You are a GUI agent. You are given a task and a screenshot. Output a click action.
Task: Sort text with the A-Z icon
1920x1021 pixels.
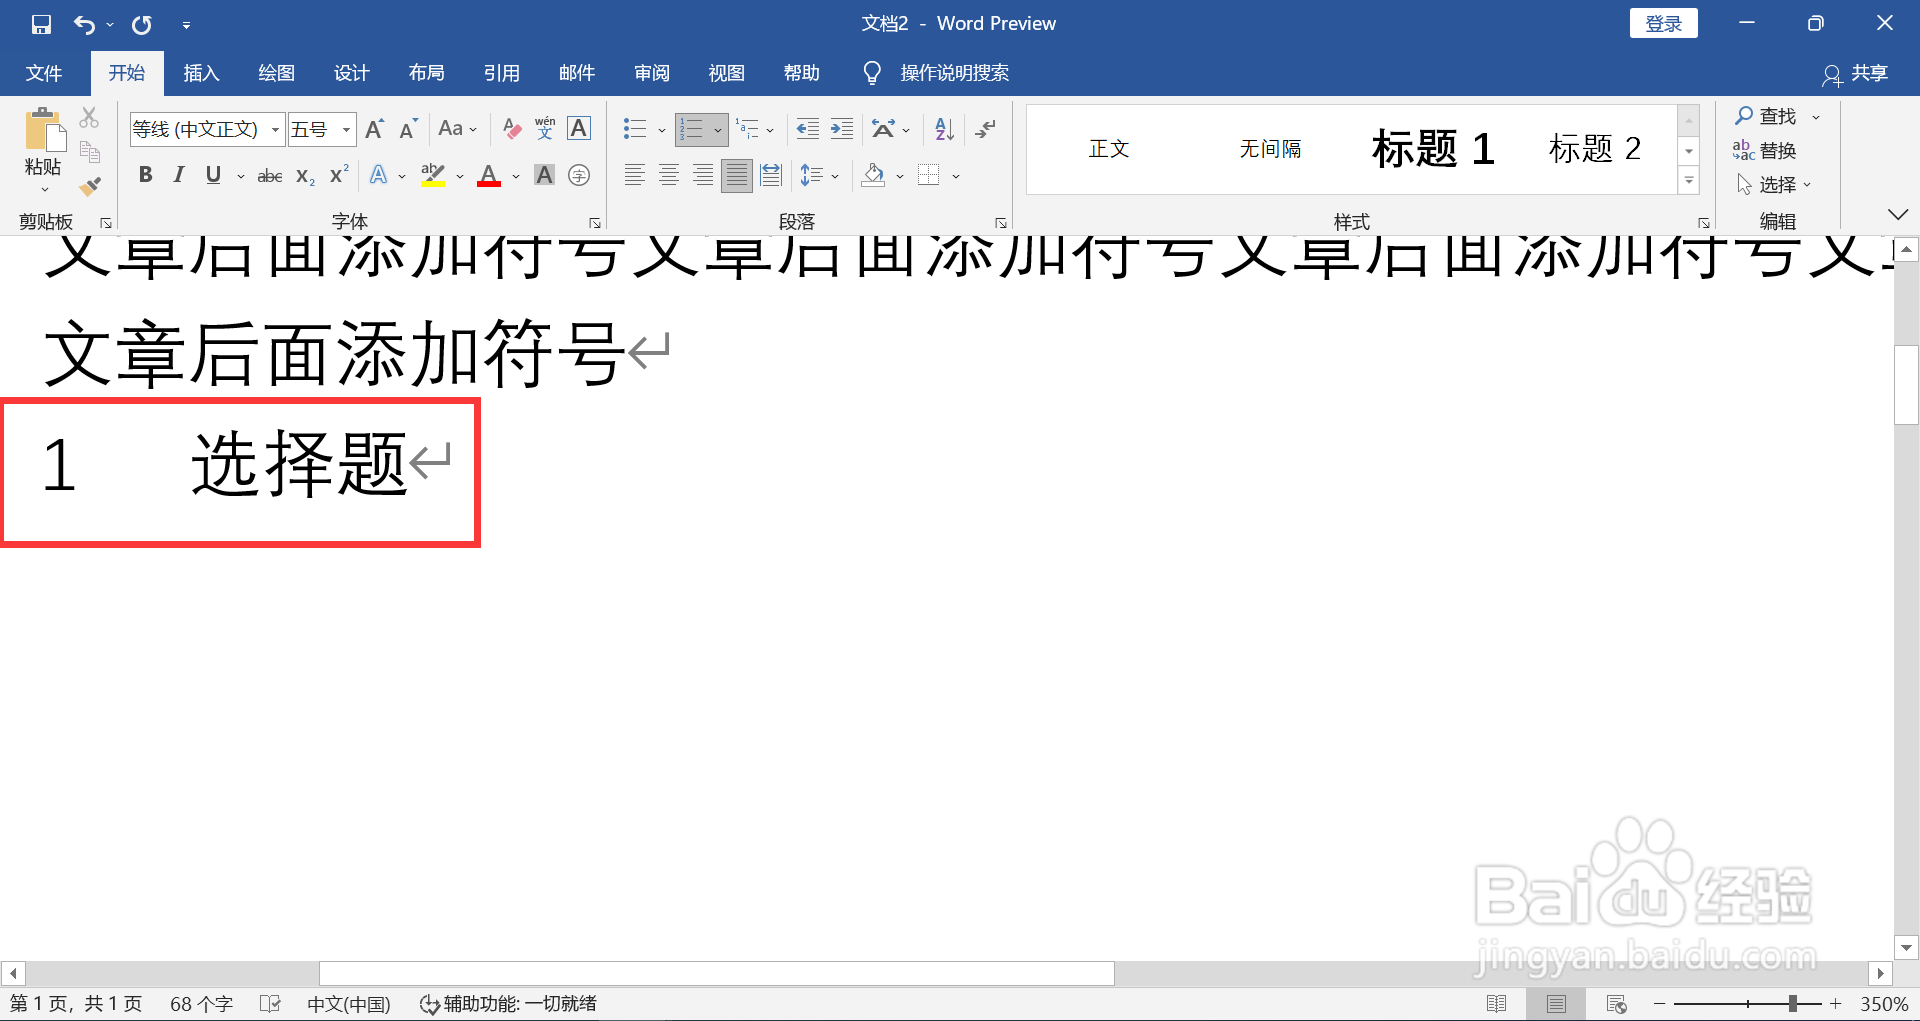coord(944,129)
